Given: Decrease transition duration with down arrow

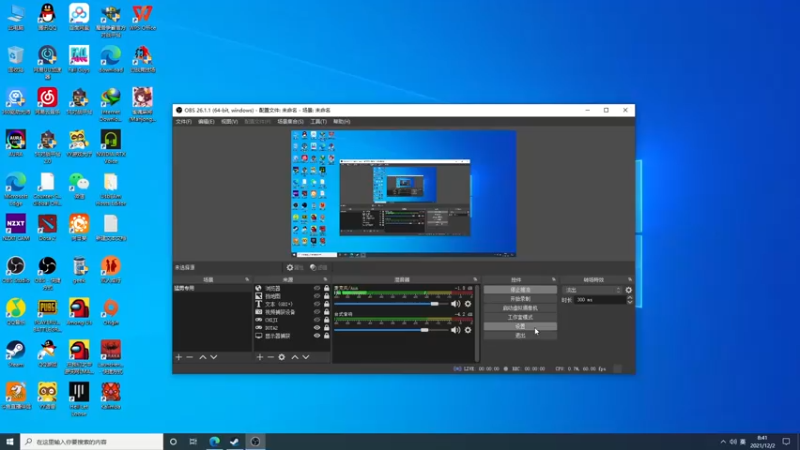Looking at the screenshot, I should [x=630, y=303].
